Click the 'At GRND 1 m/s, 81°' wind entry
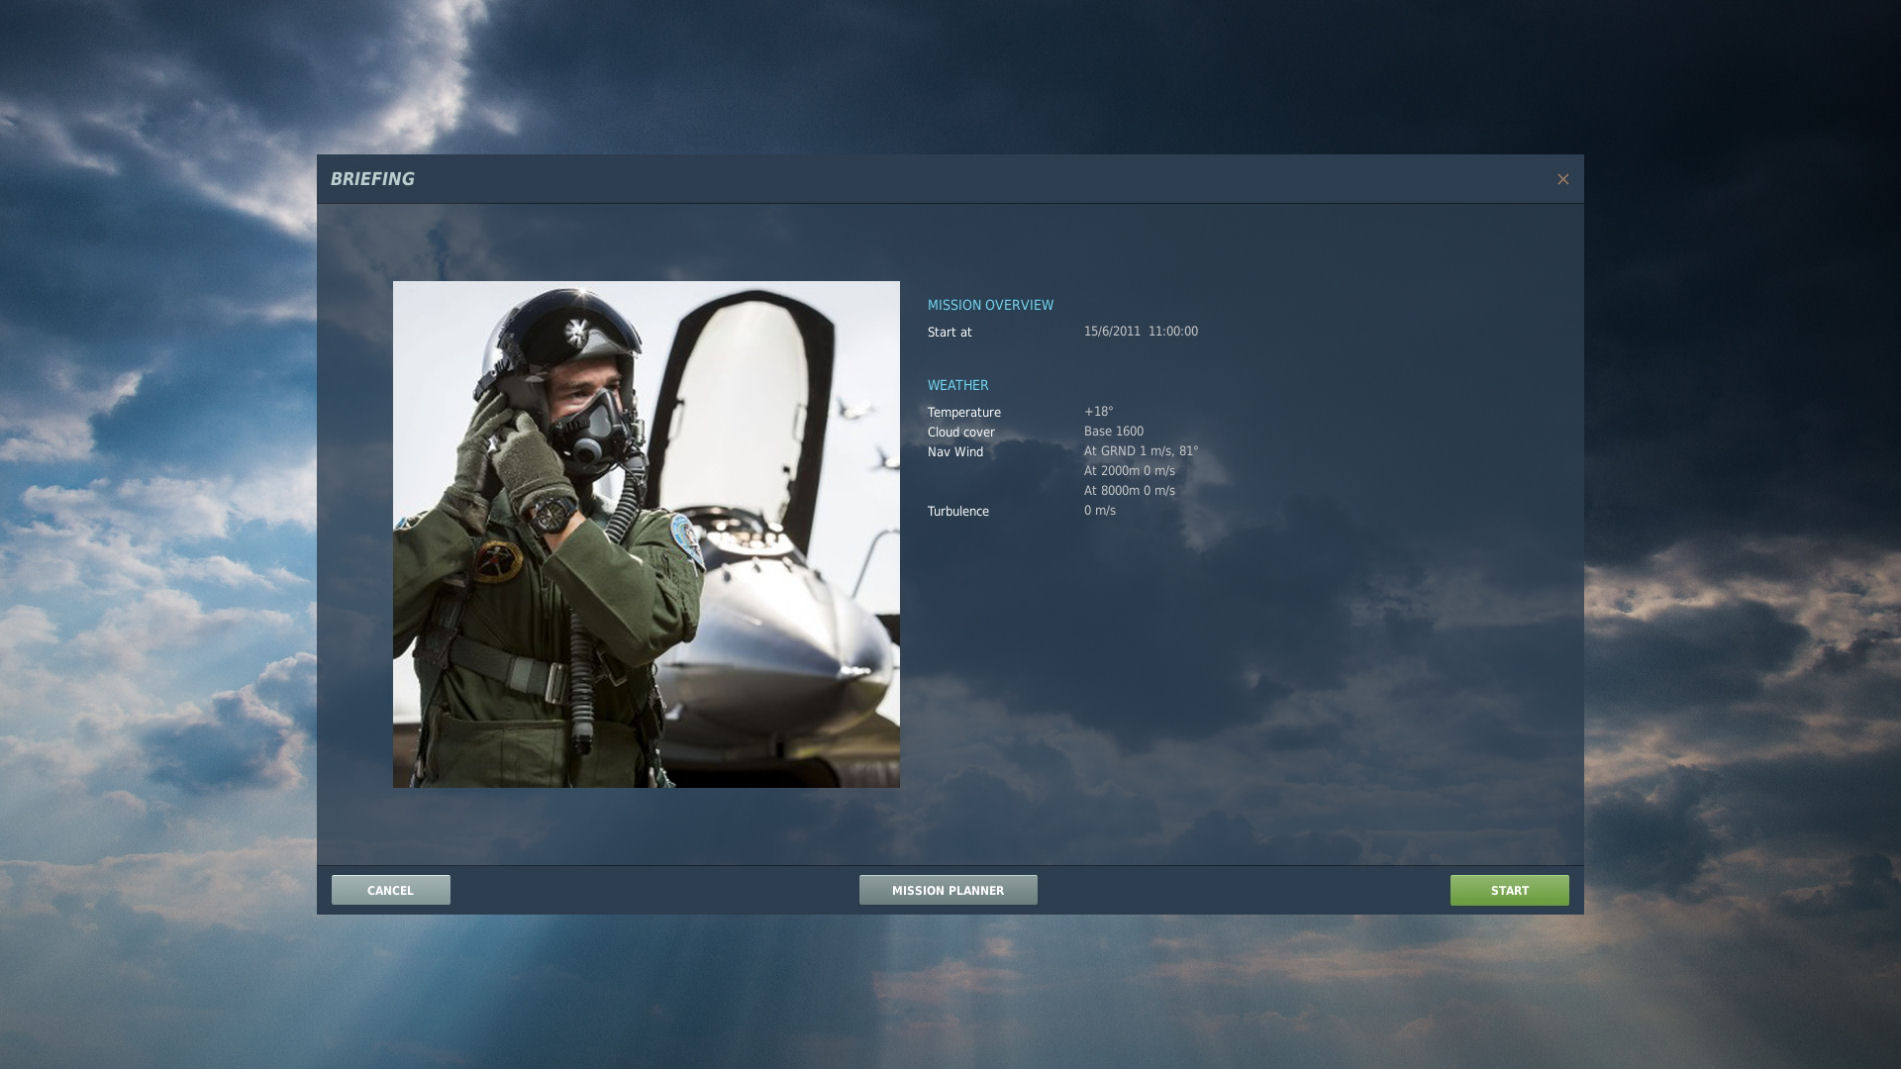The image size is (1901, 1069). click(x=1140, y=451)
